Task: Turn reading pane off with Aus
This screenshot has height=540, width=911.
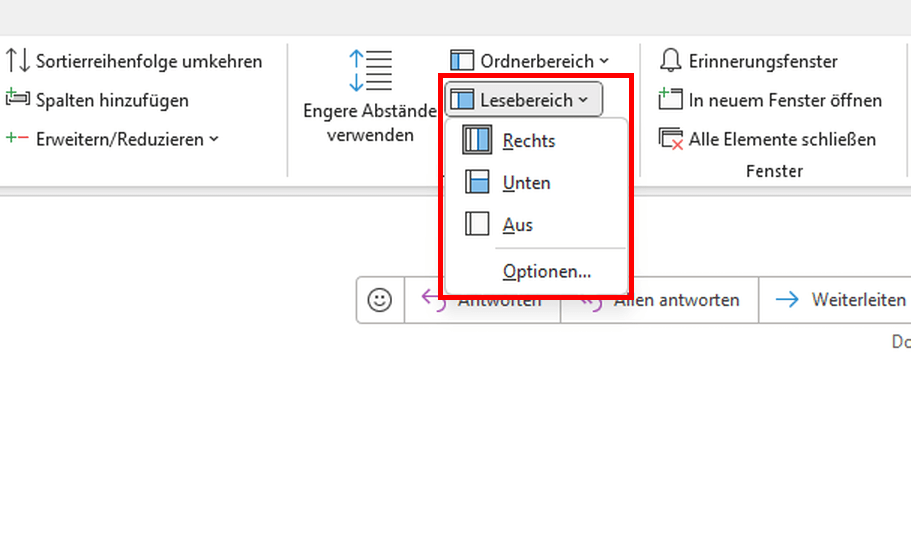Action: point(536,224)
